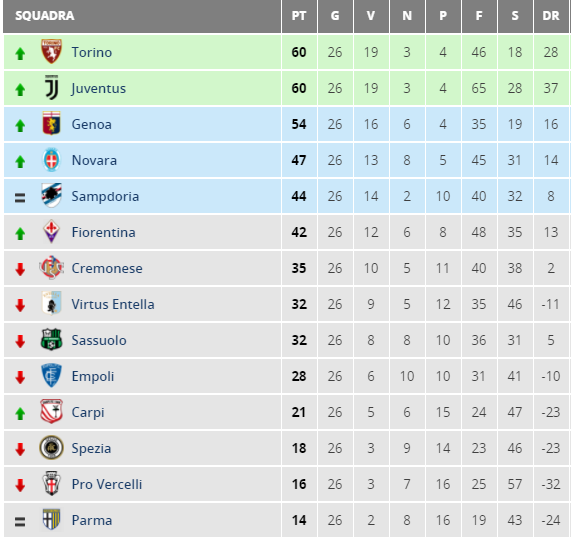Viewport: 571px width, 539px height.
Task: Sort by the PT column header
Action: coord(299,16)
